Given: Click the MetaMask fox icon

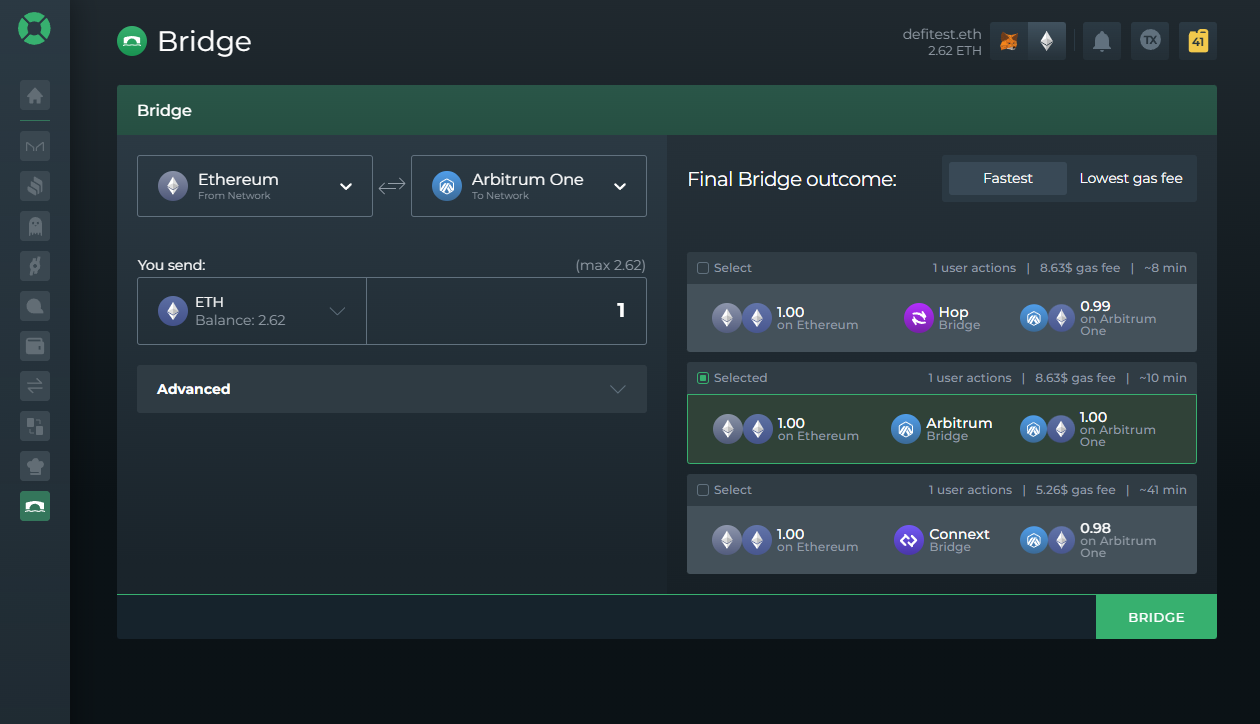Looking at the screenshot, I should click(x=1007, y=41).
